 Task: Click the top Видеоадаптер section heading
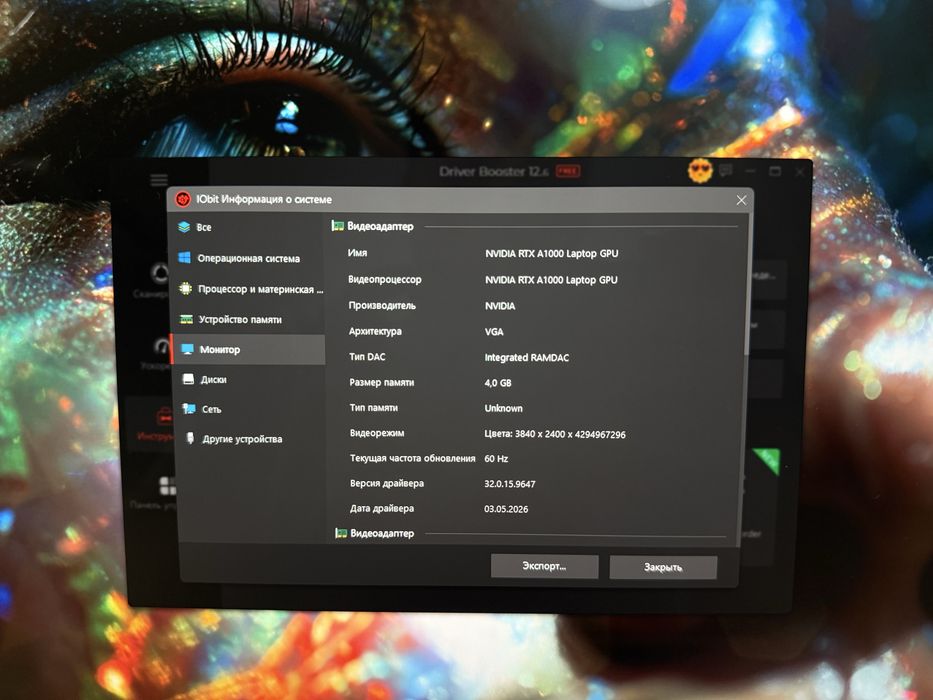[380, 226]
